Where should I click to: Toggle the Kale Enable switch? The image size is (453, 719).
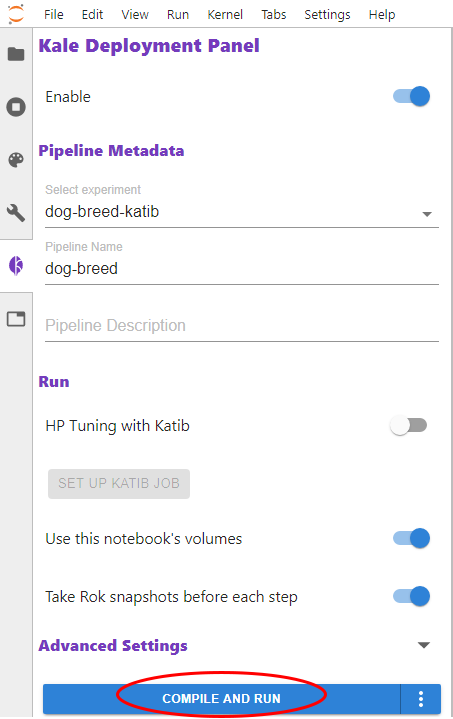click(411, 96)
